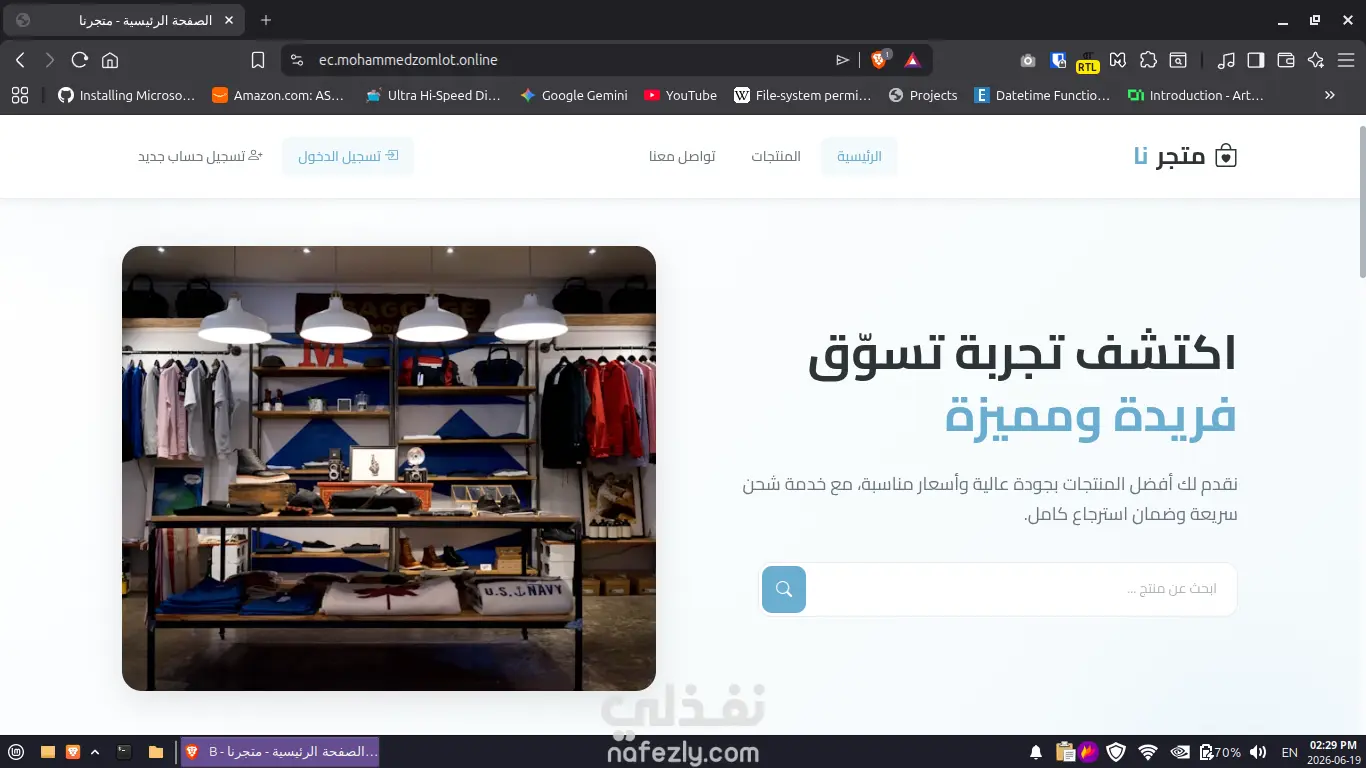The image size is (1366, 768).
Task: Click the send/share arrow icon in address bar
Action: click(x=842, y=60)
